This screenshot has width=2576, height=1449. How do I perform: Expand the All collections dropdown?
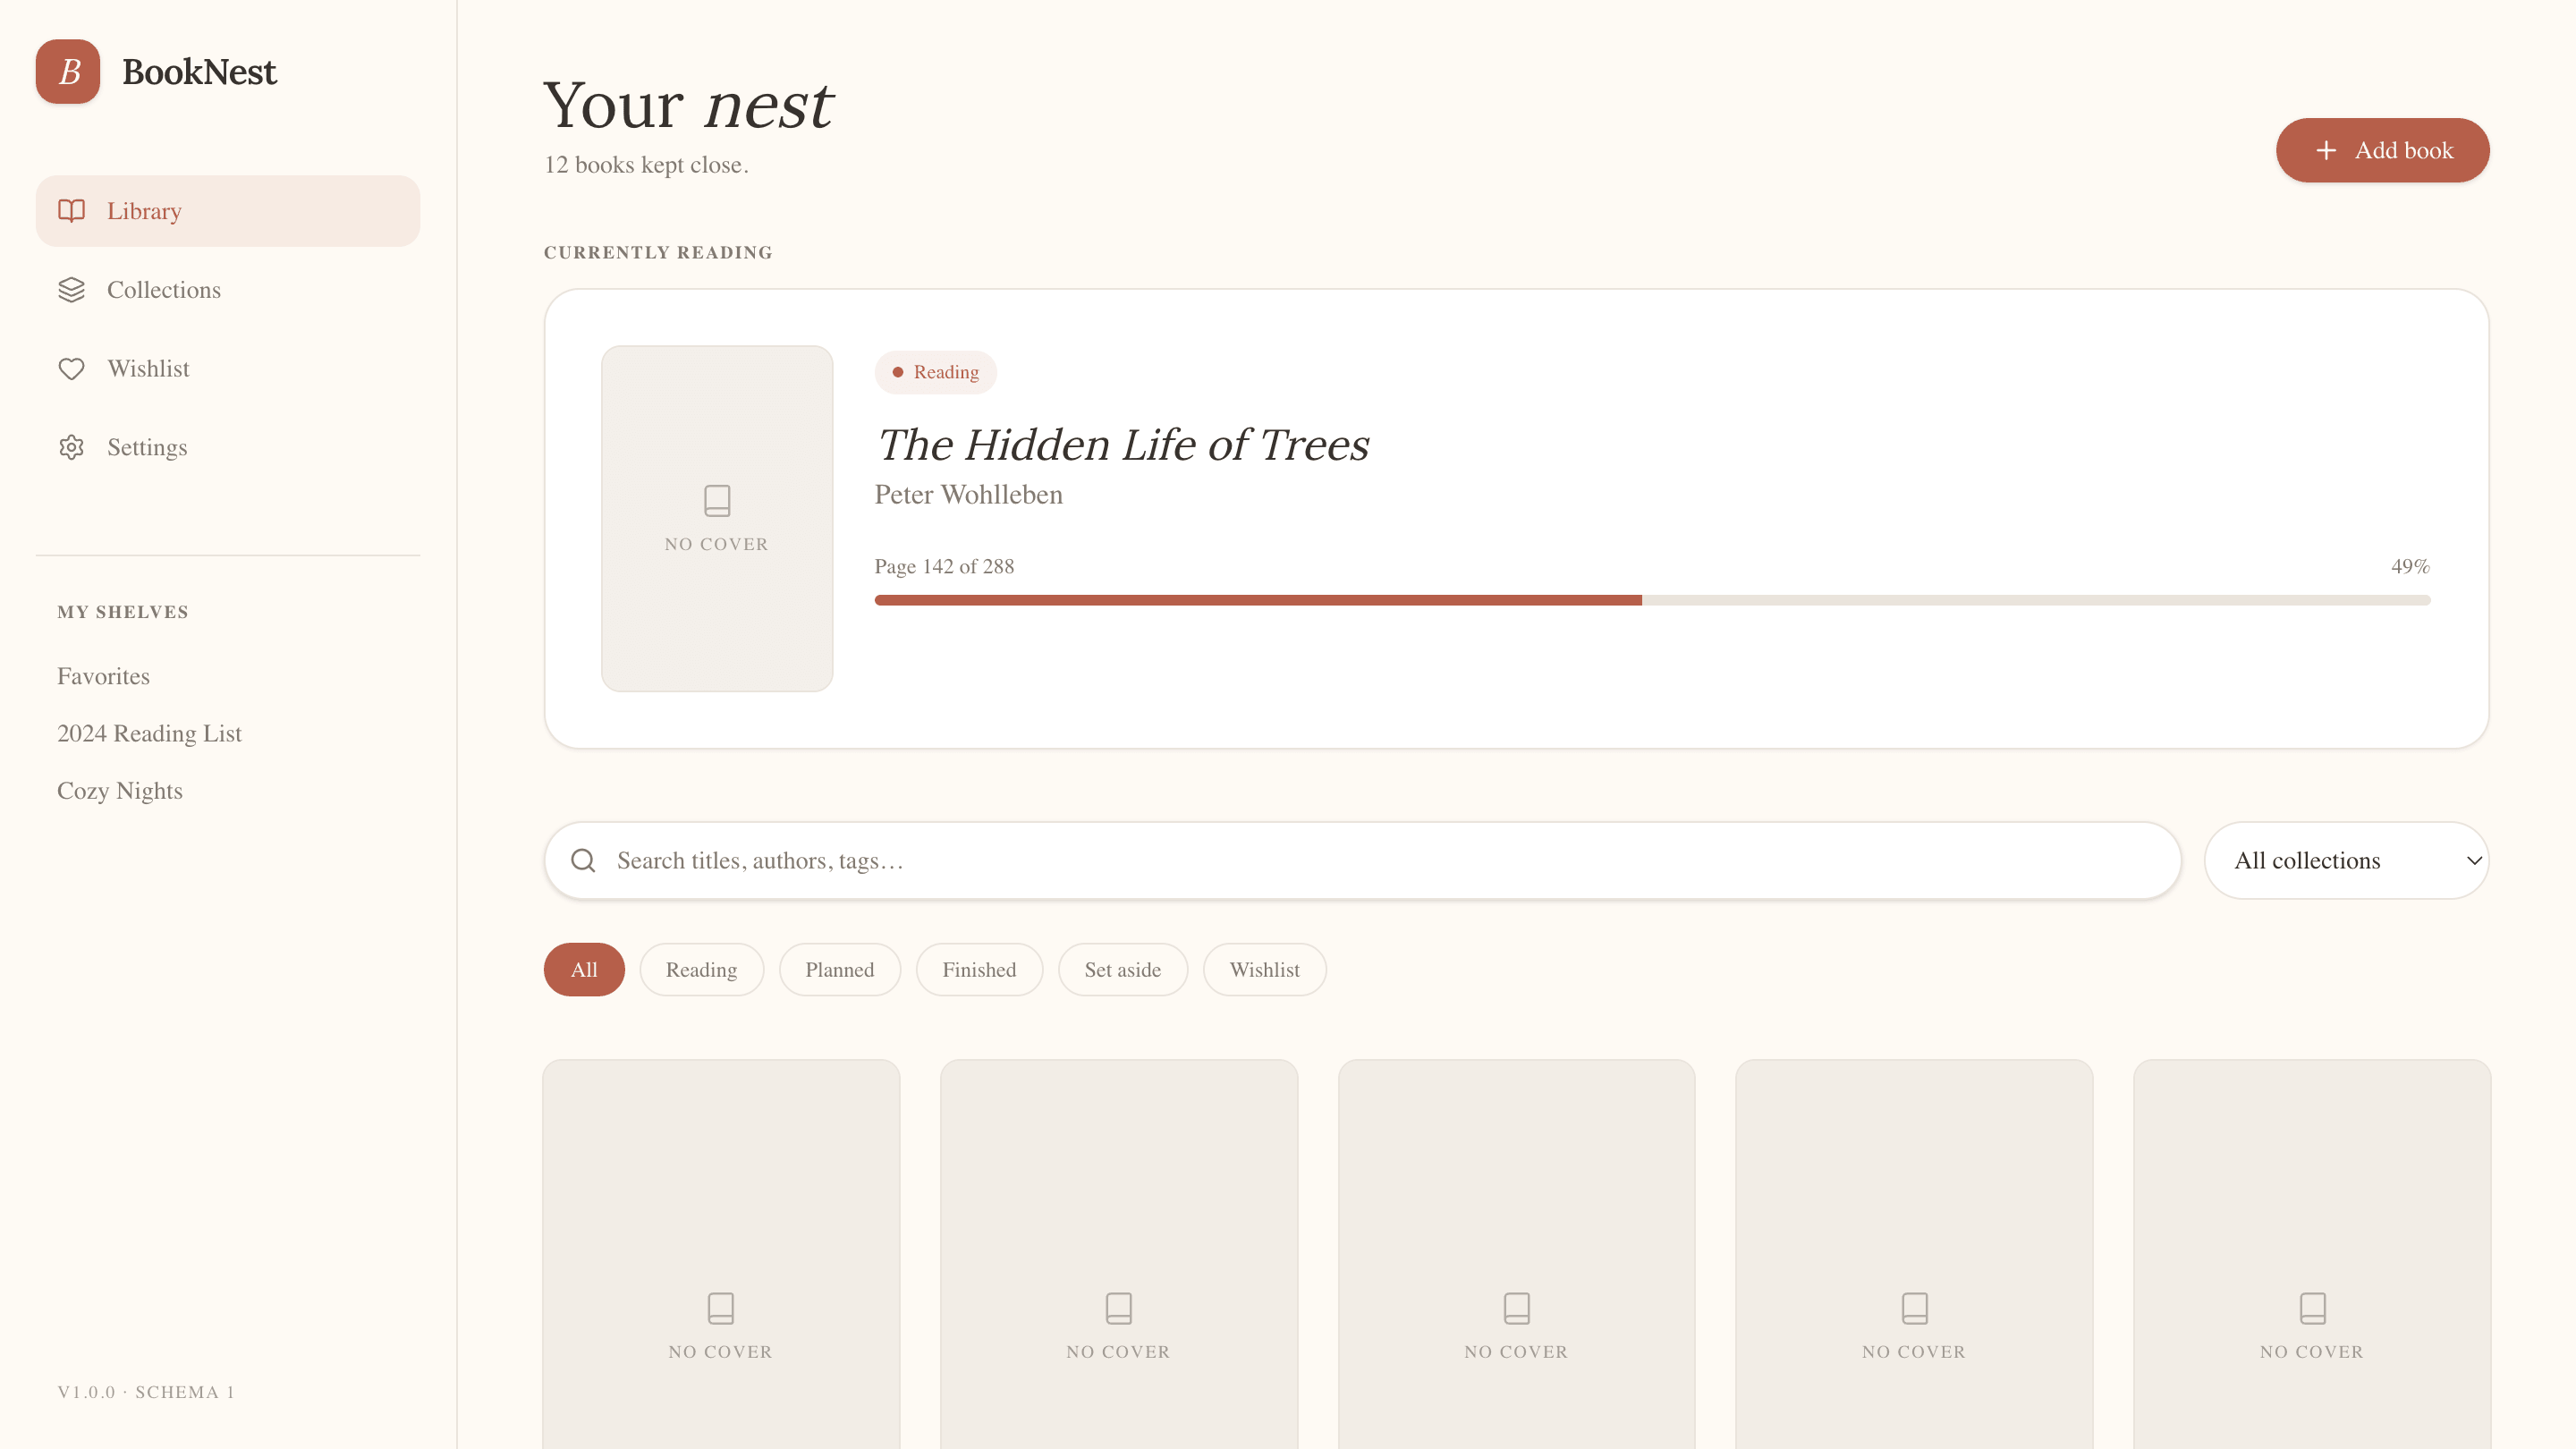pyautogui.click(x=2346, y=861)
